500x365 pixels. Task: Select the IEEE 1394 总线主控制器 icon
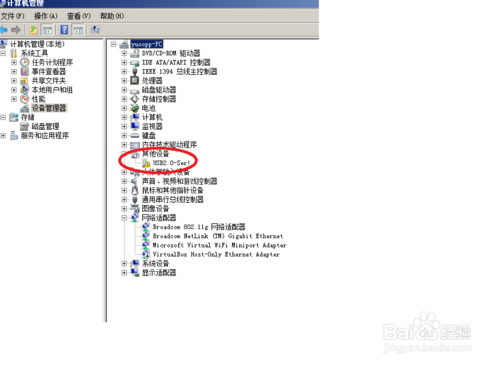click(135, 71)
